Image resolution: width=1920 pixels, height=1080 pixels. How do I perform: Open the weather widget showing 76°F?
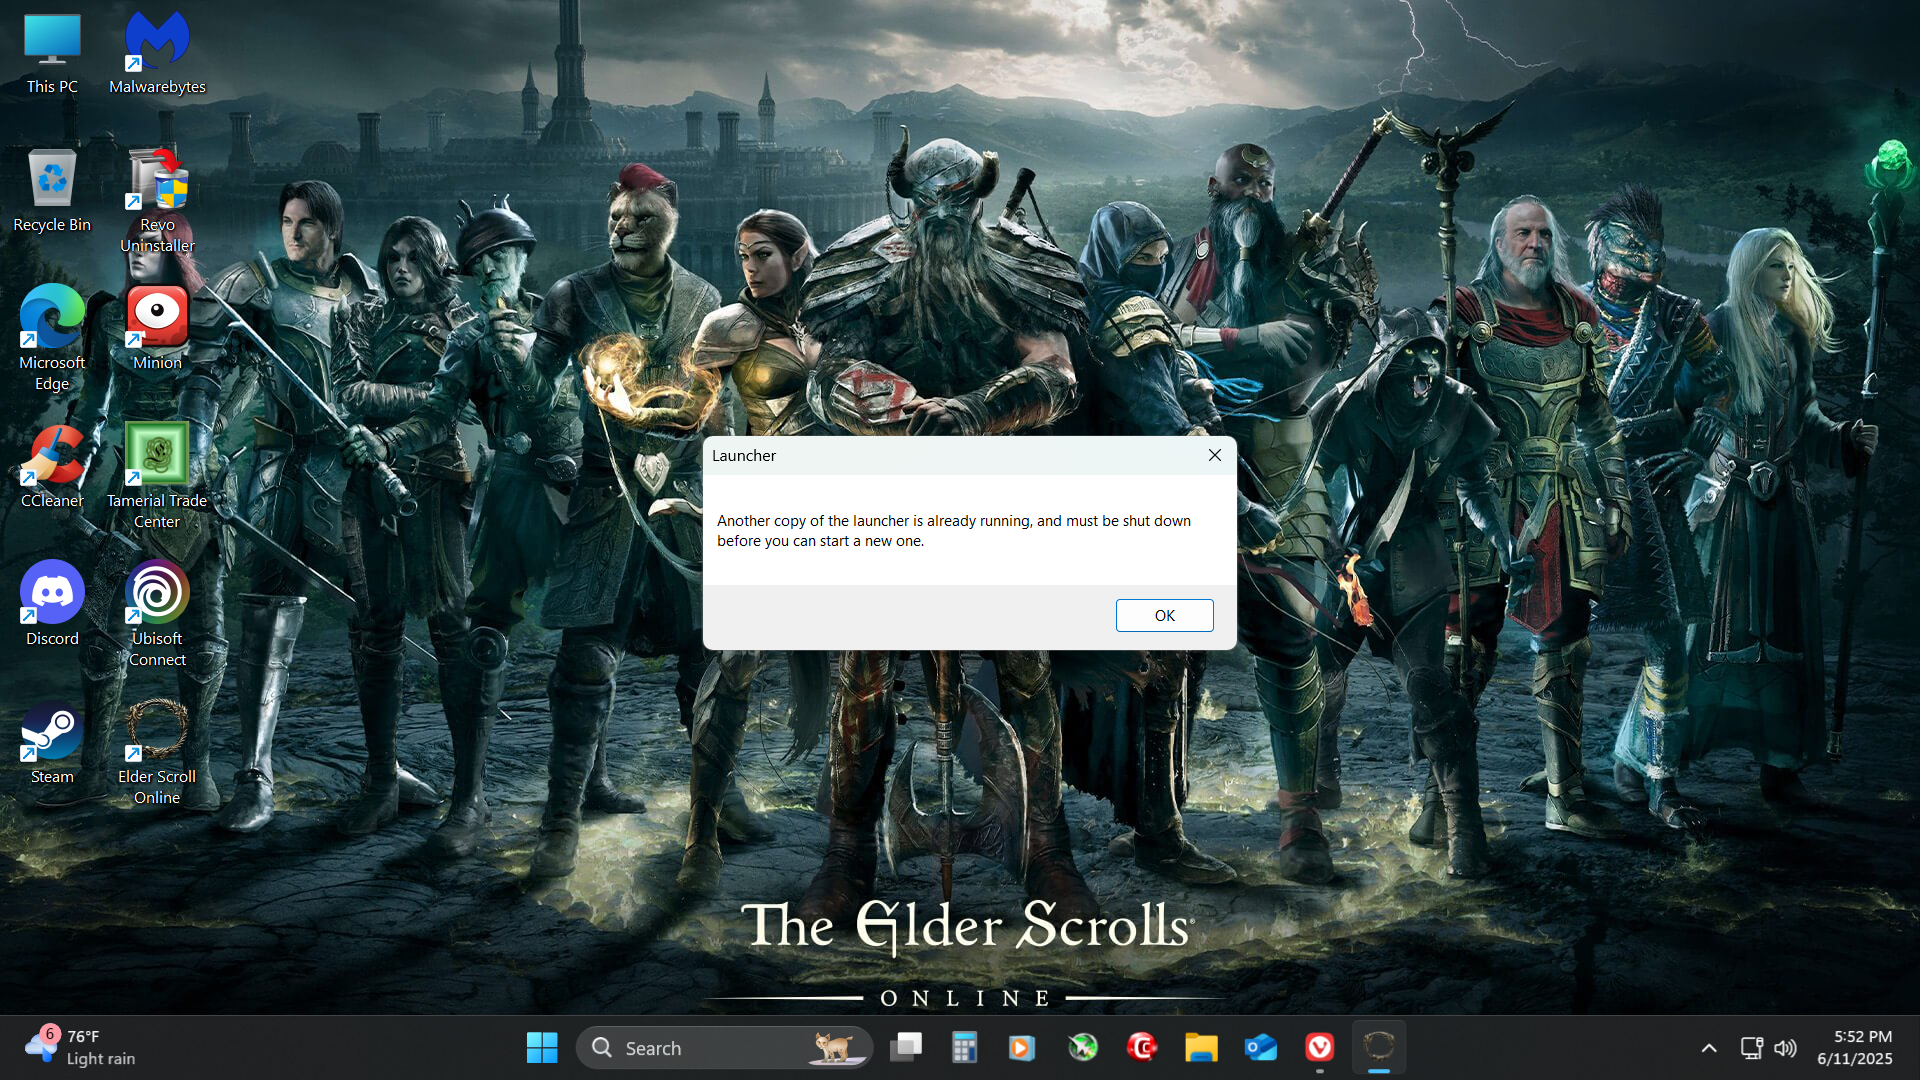pyautogui.click(x=80, y=1047)
